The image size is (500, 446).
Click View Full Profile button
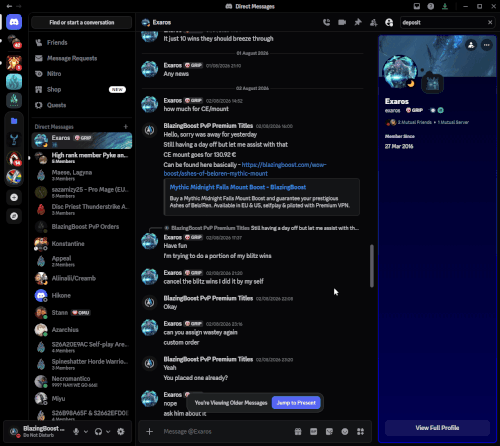point(437,428)
